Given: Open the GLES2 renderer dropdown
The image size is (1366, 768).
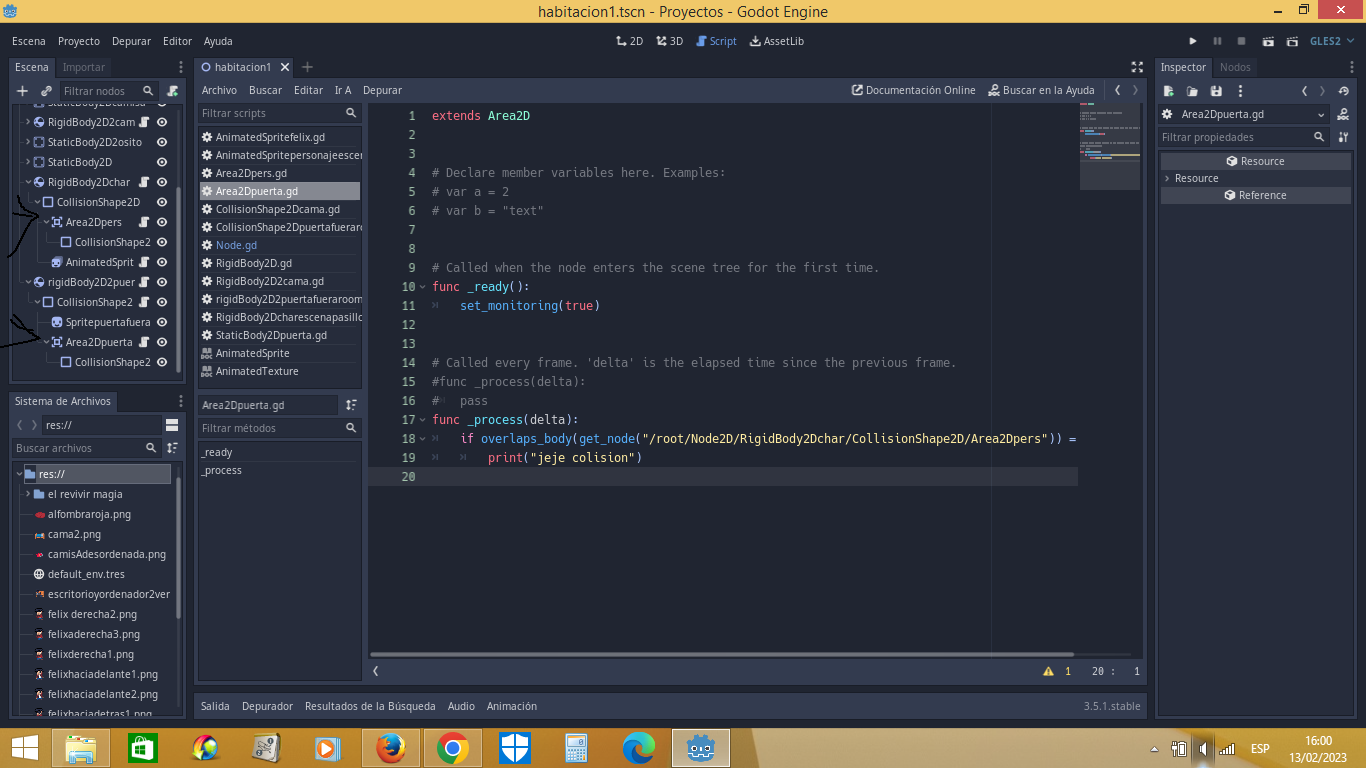Looking at the screenshot, I should tap(1332, 41).
